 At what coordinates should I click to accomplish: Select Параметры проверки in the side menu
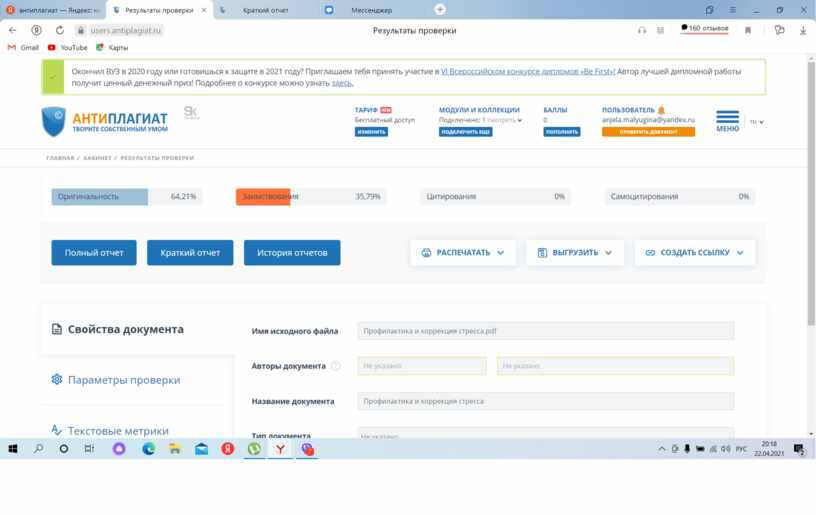[124, 380]
